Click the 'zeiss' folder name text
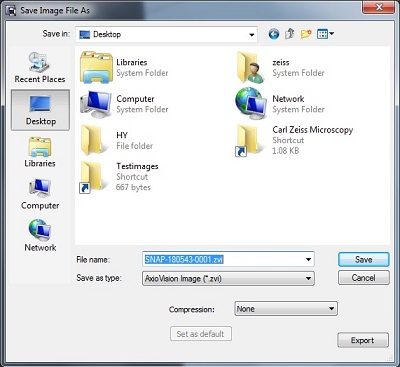The width and height of the screenshot is (400, 367). [281, 62]
